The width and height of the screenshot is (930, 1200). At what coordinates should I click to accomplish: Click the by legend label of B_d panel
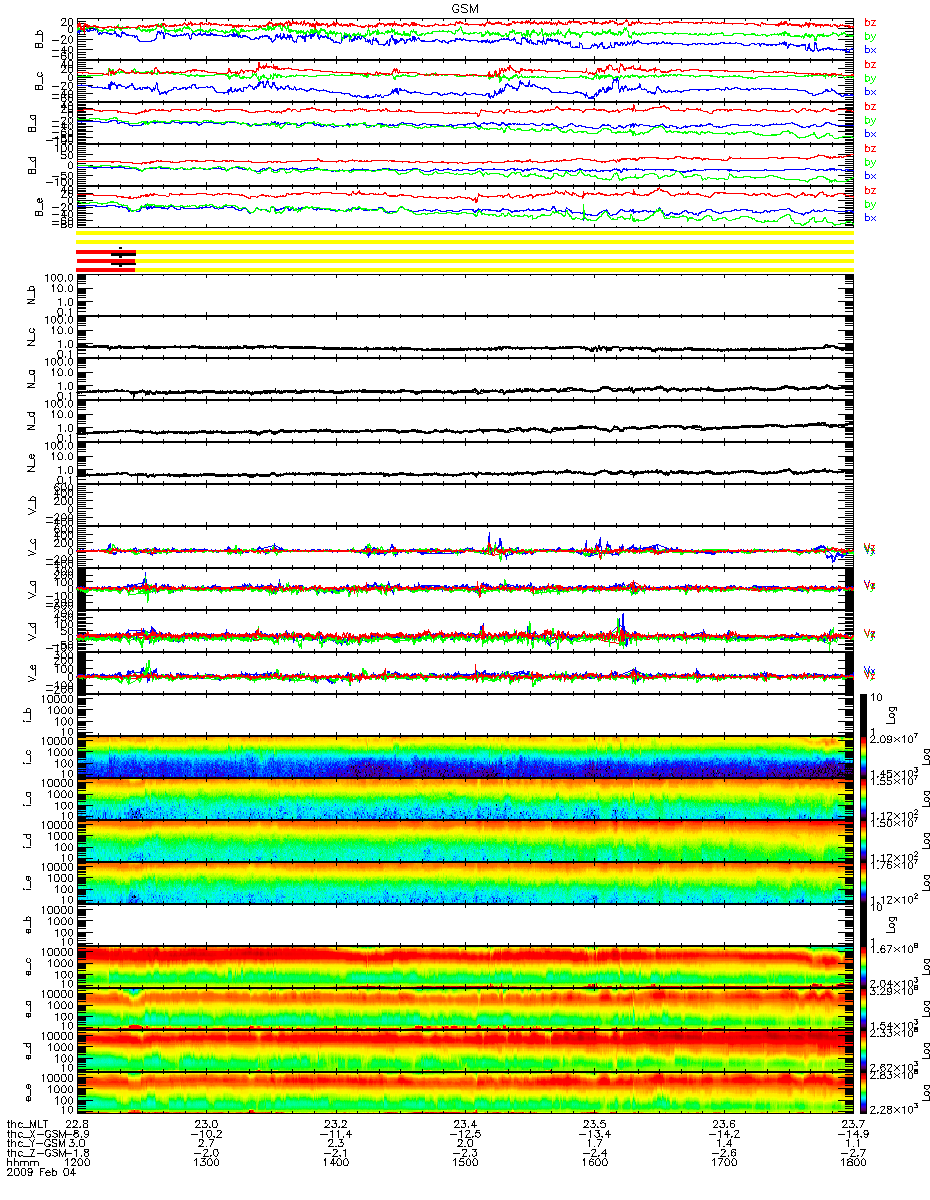coord(870,162)
